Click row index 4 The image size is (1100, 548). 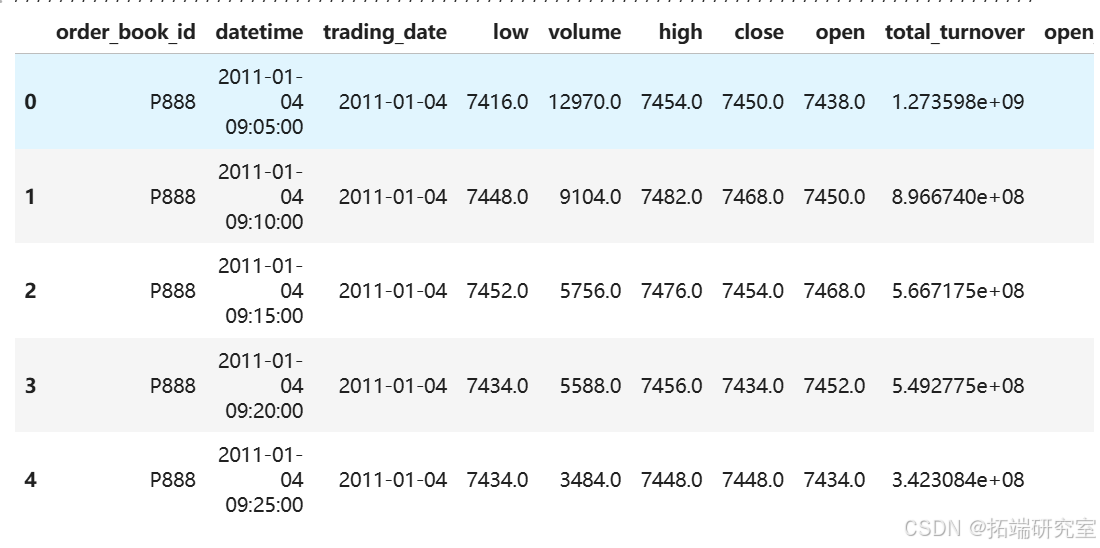pyautogui.click(x=30, y=480)
